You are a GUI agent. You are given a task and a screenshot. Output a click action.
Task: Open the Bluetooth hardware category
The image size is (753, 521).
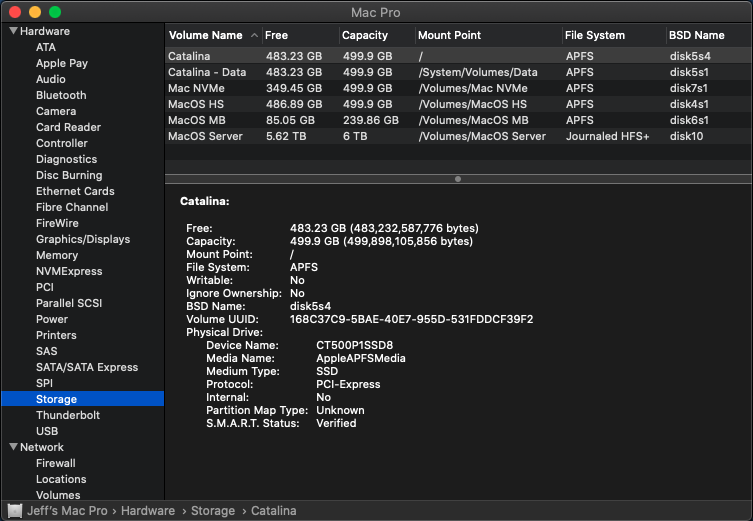pyautogui.click(x=61, y=95)
